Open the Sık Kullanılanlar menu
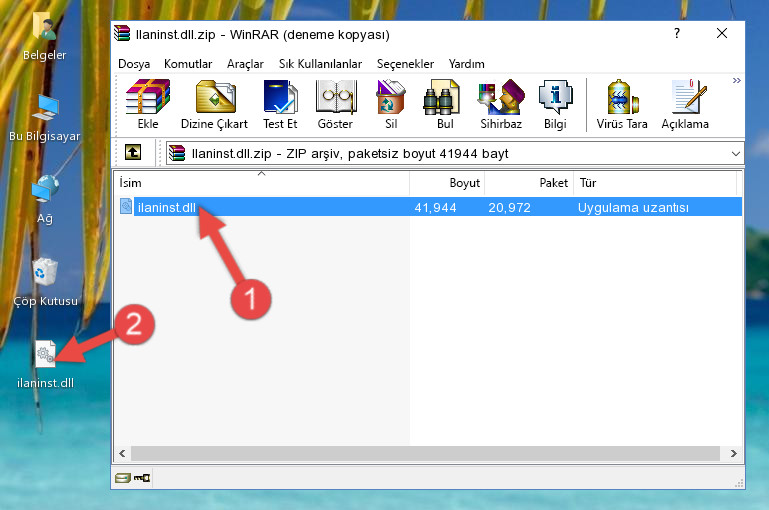The image size is (769, 510). pyautogui.click(x=320, y=64)
